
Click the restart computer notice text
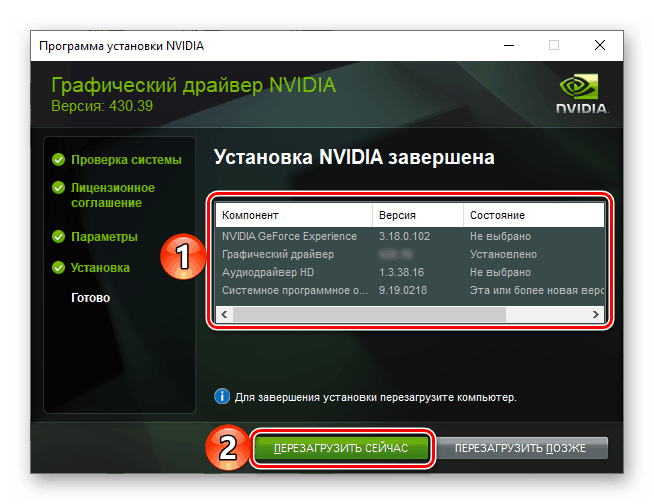point(375,397)
